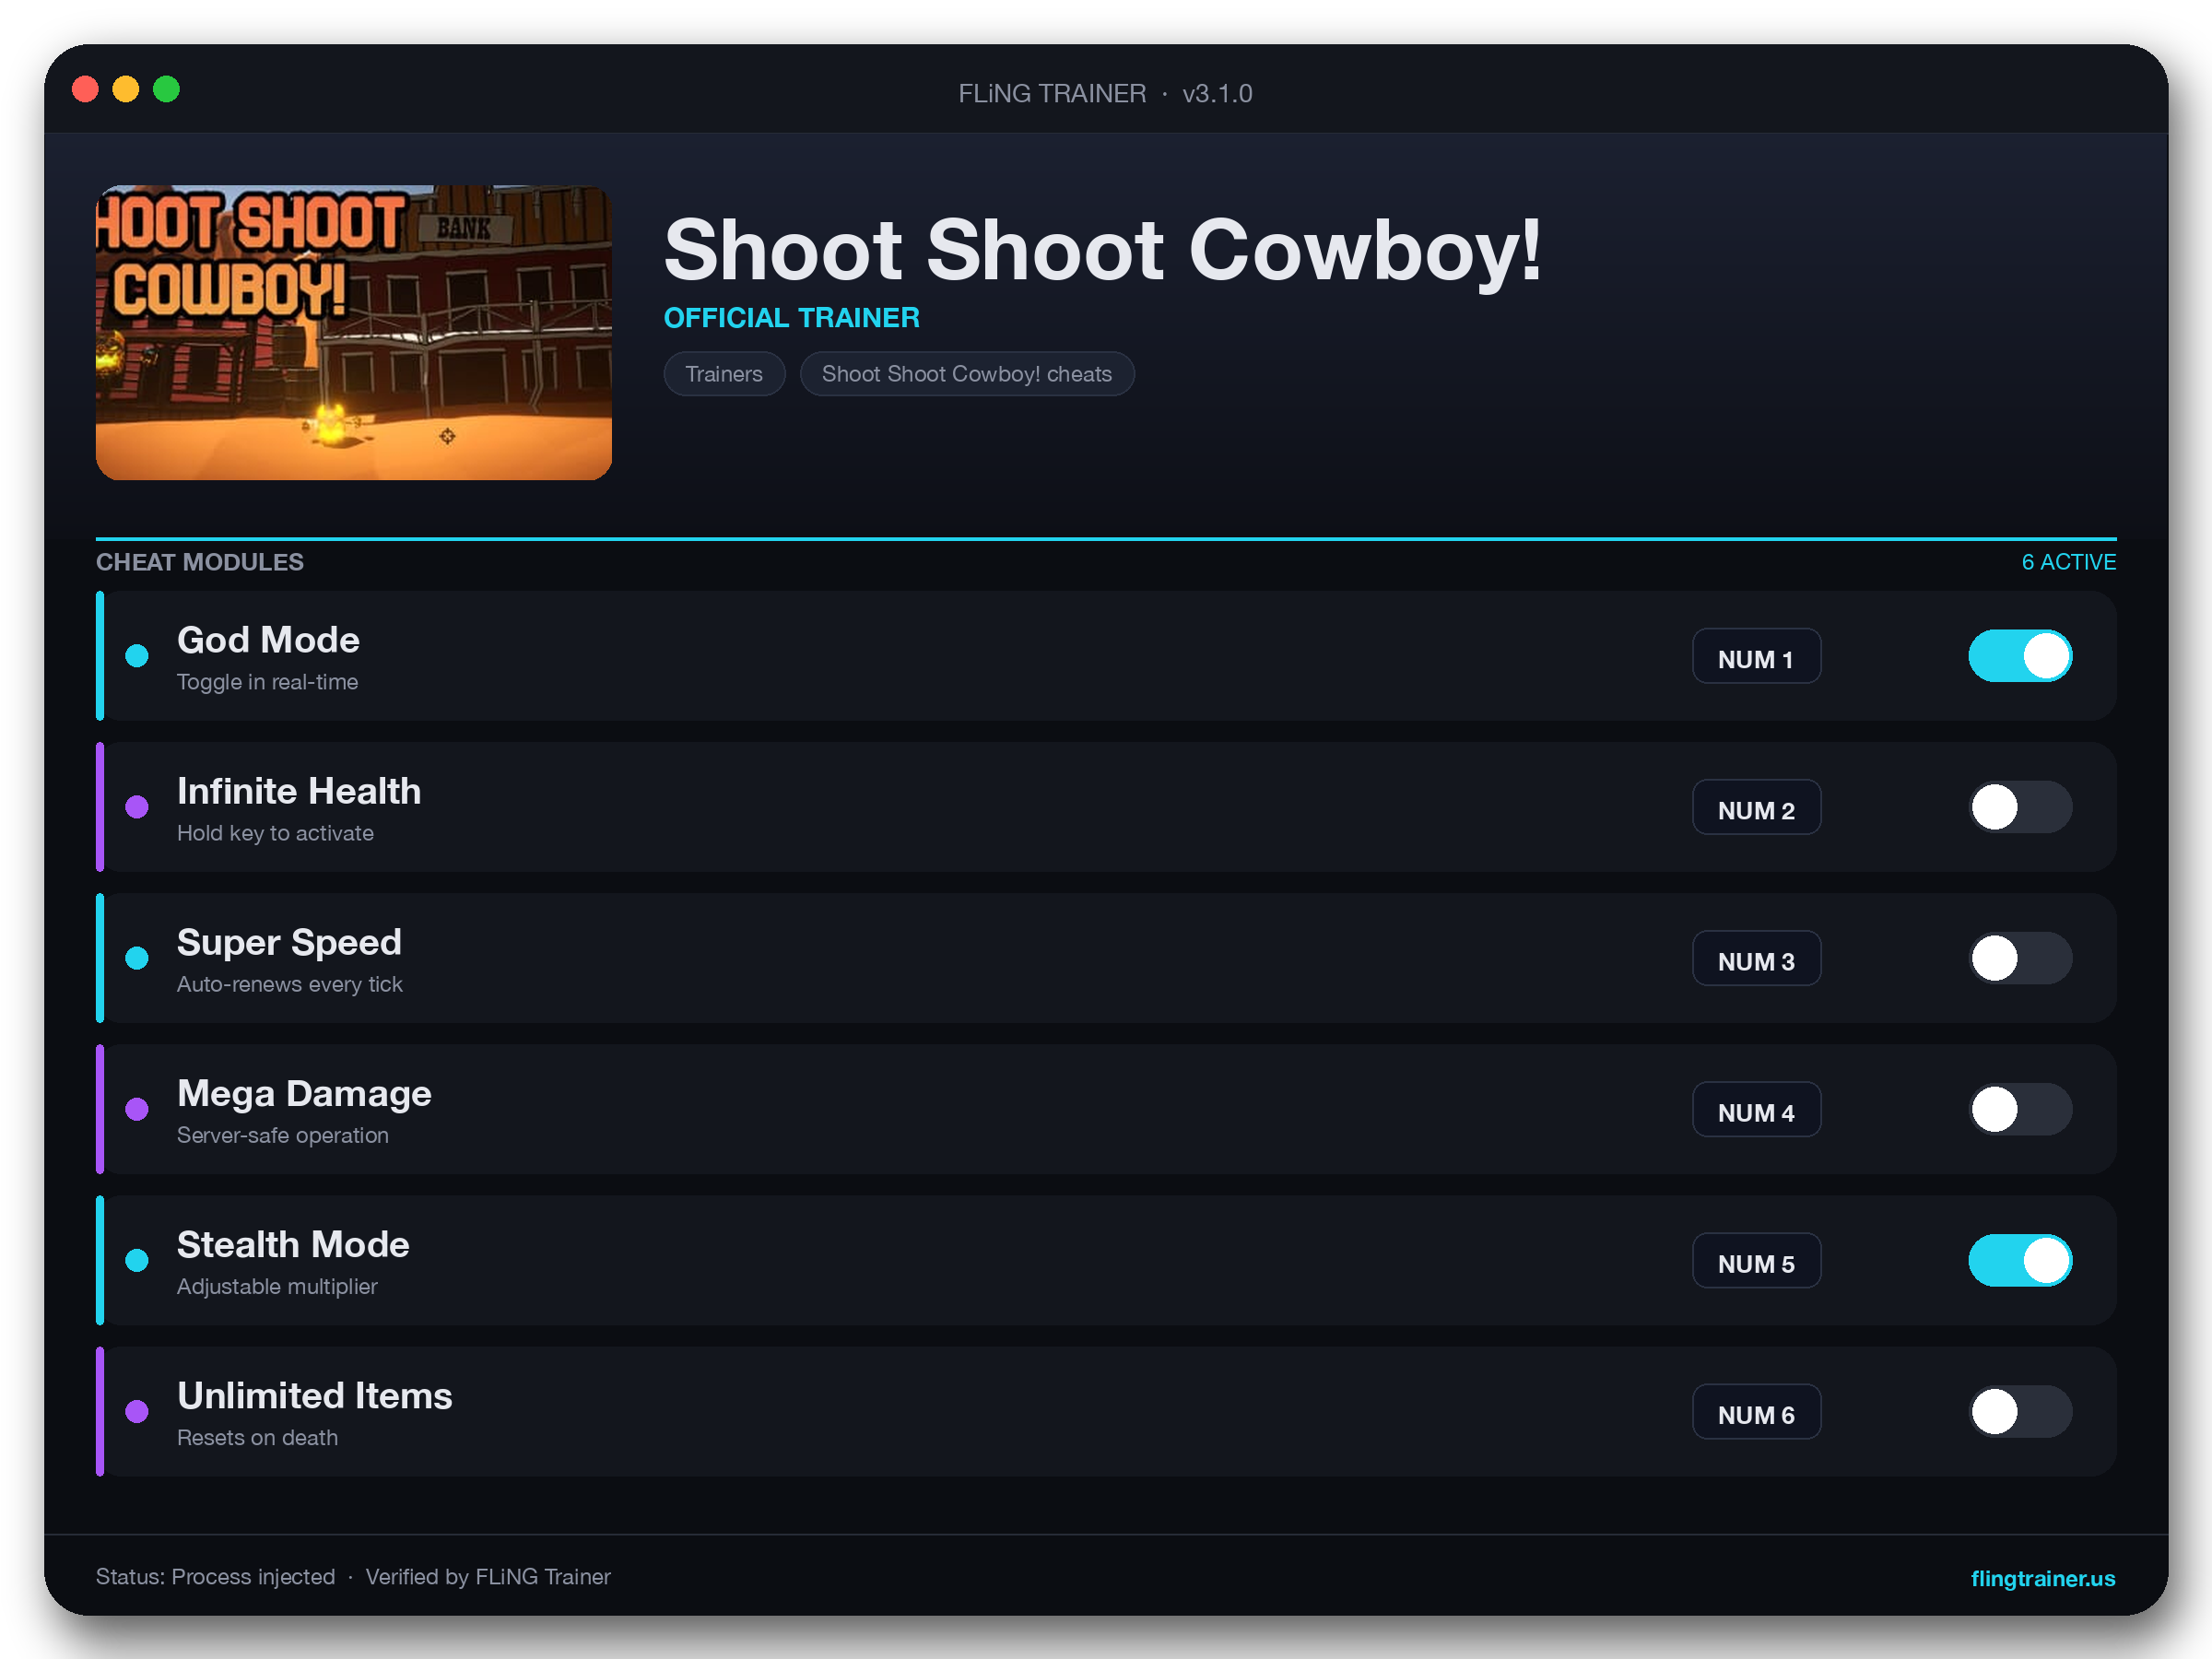Minimize the window using the yellow button
Viewport: 2212px width, 1659px height.
pyautogui.click(x=126, y=89)
